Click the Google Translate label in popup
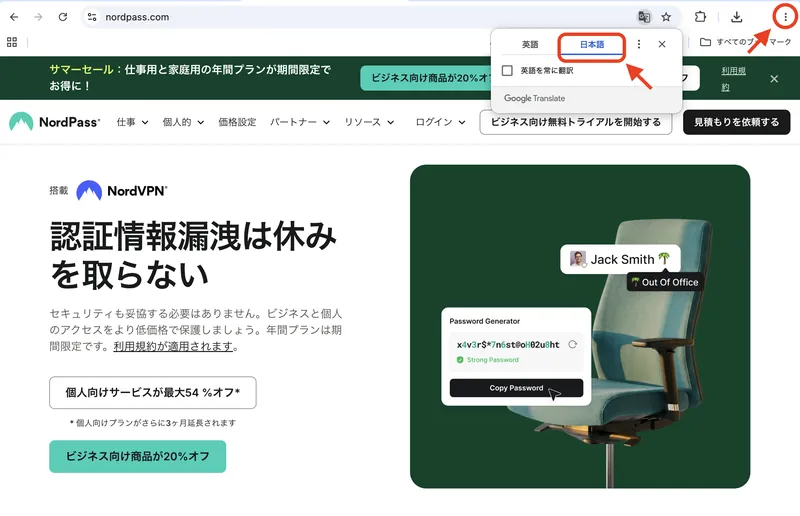800x516 pixels. click(x=534, y=98)
